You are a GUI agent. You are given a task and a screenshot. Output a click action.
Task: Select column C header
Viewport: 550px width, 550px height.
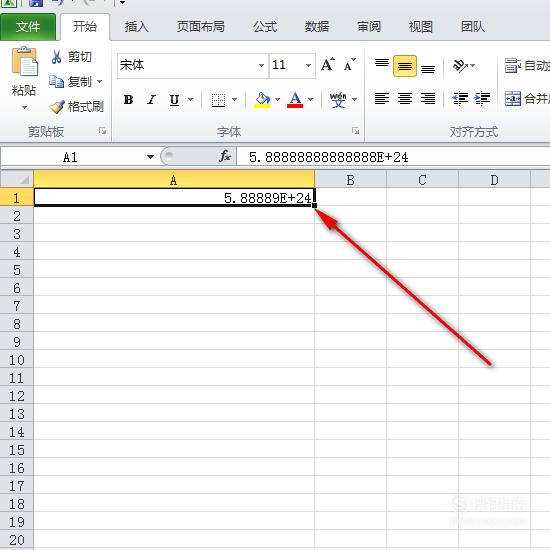tap(422, 179)
